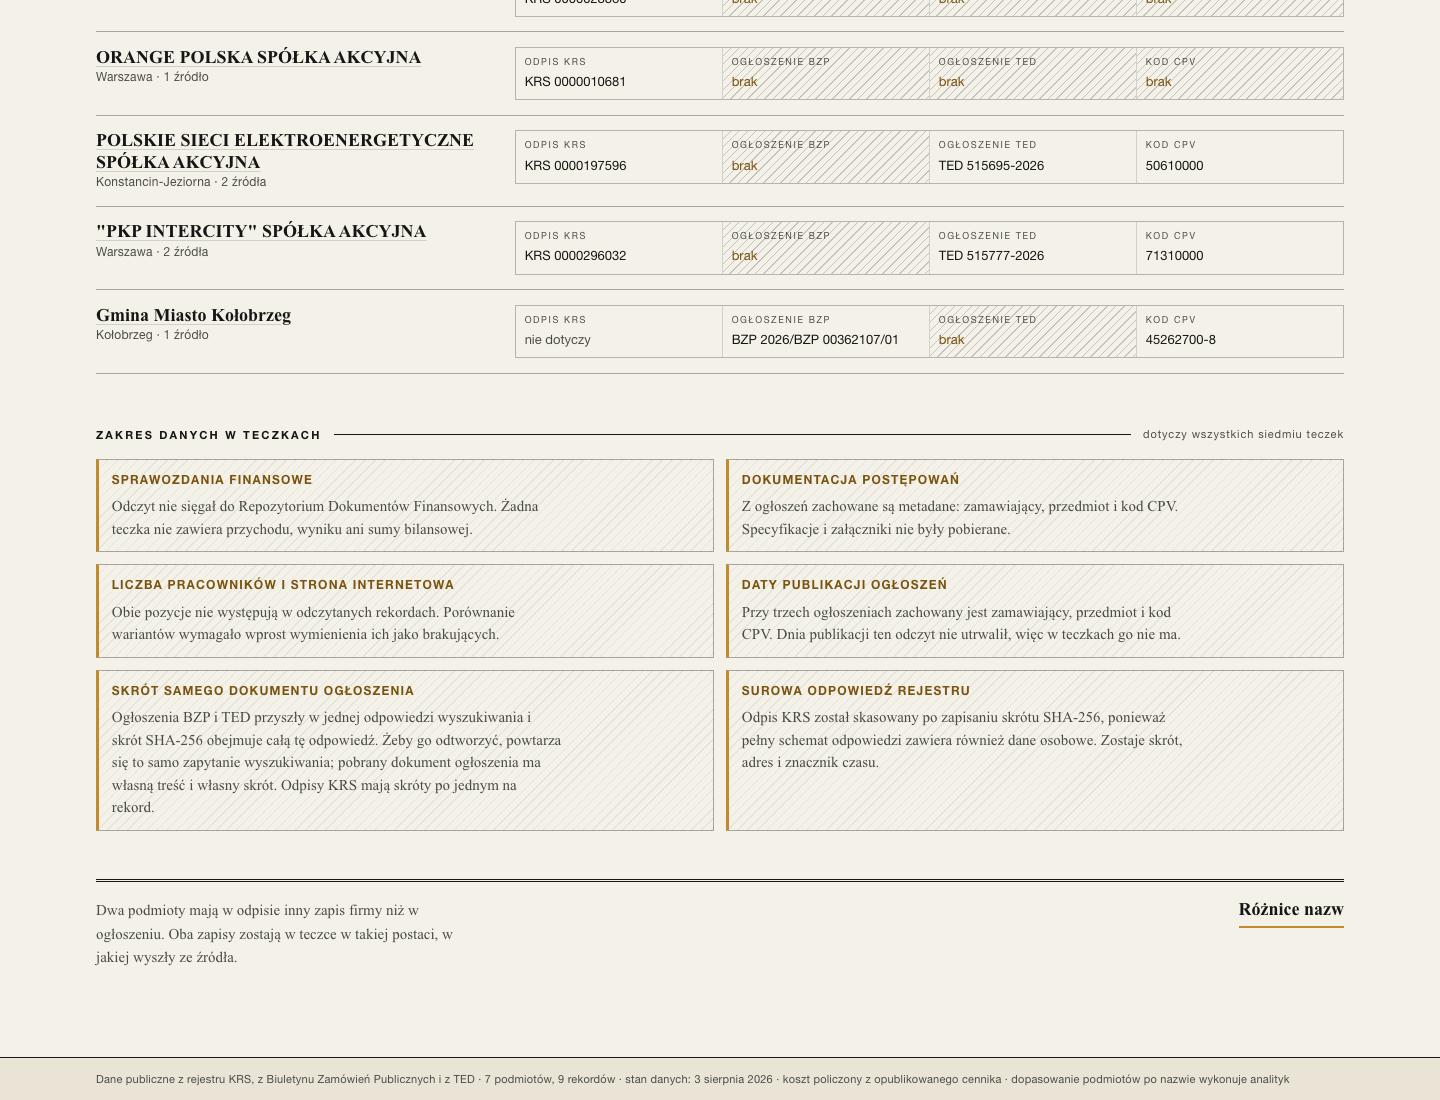
Task: Click CPV code 50610000
Action: pyautogui.click(x=1174, y=166)
